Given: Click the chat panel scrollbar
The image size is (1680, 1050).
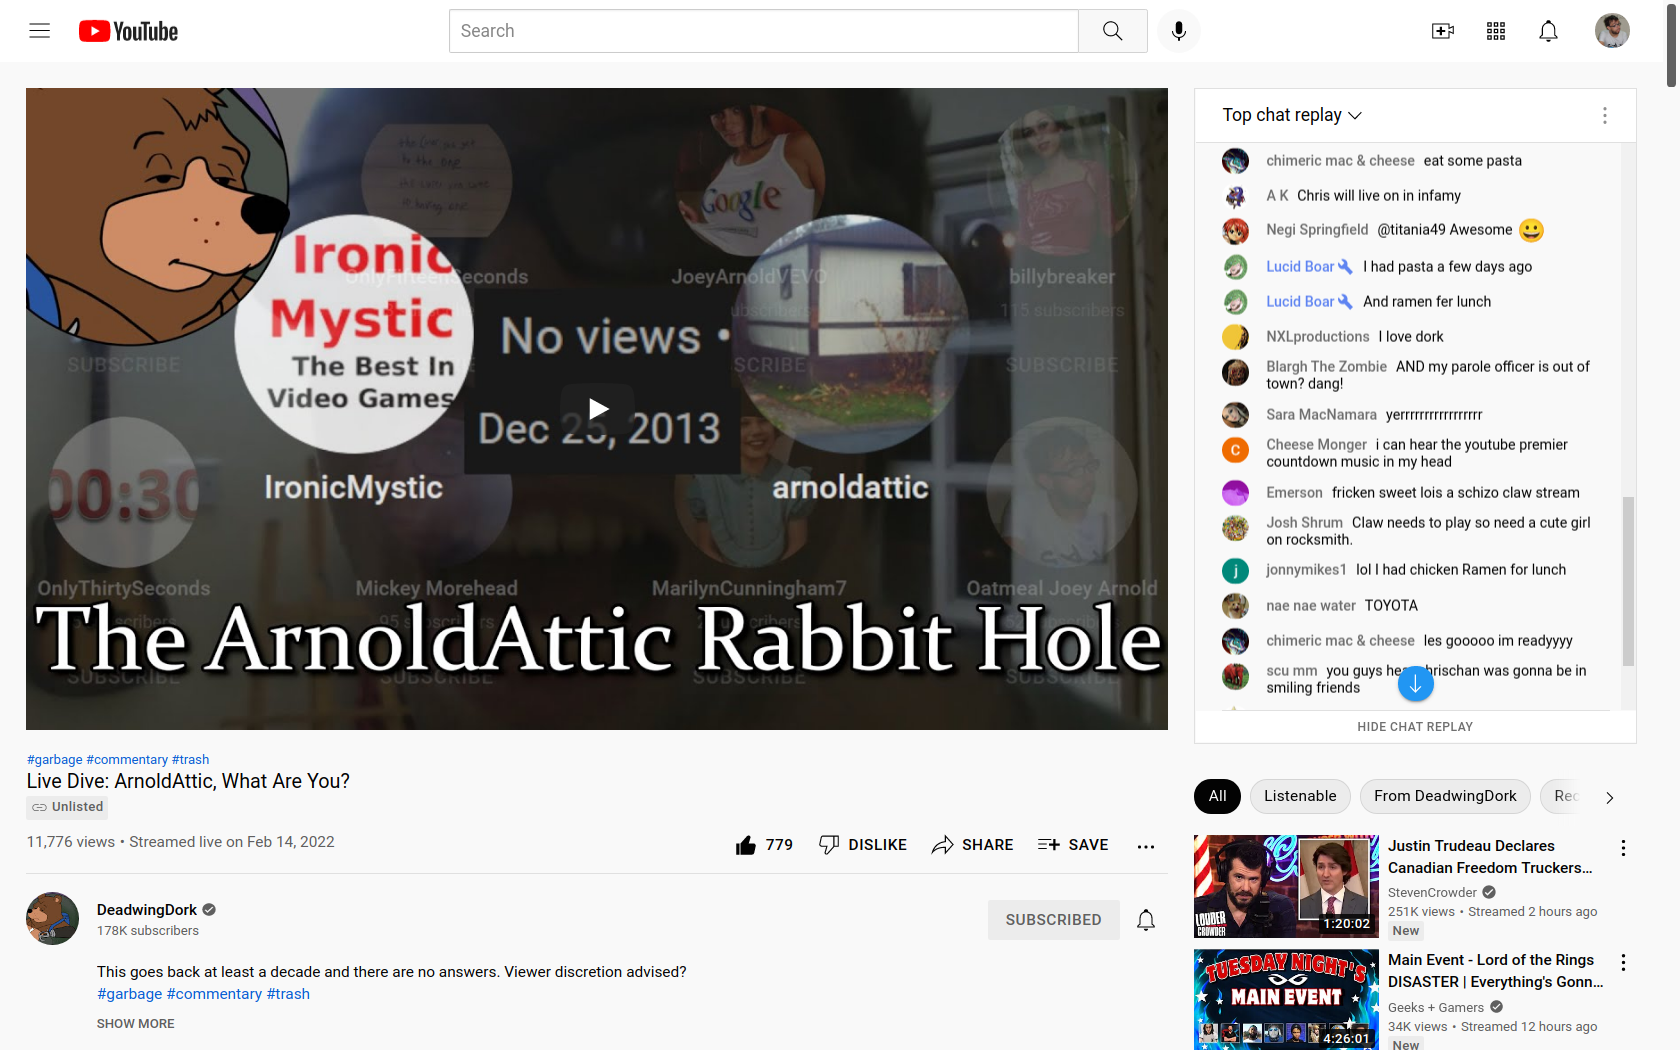Looking at the screenshot, I should (1628, 580).
